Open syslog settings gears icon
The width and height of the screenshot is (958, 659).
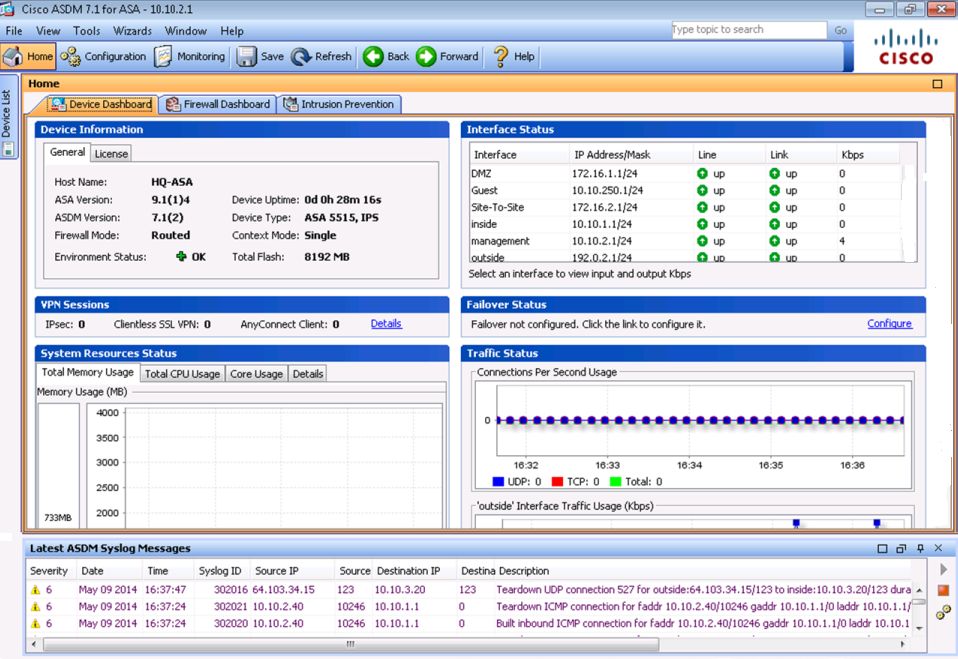(x=942, y=613)
